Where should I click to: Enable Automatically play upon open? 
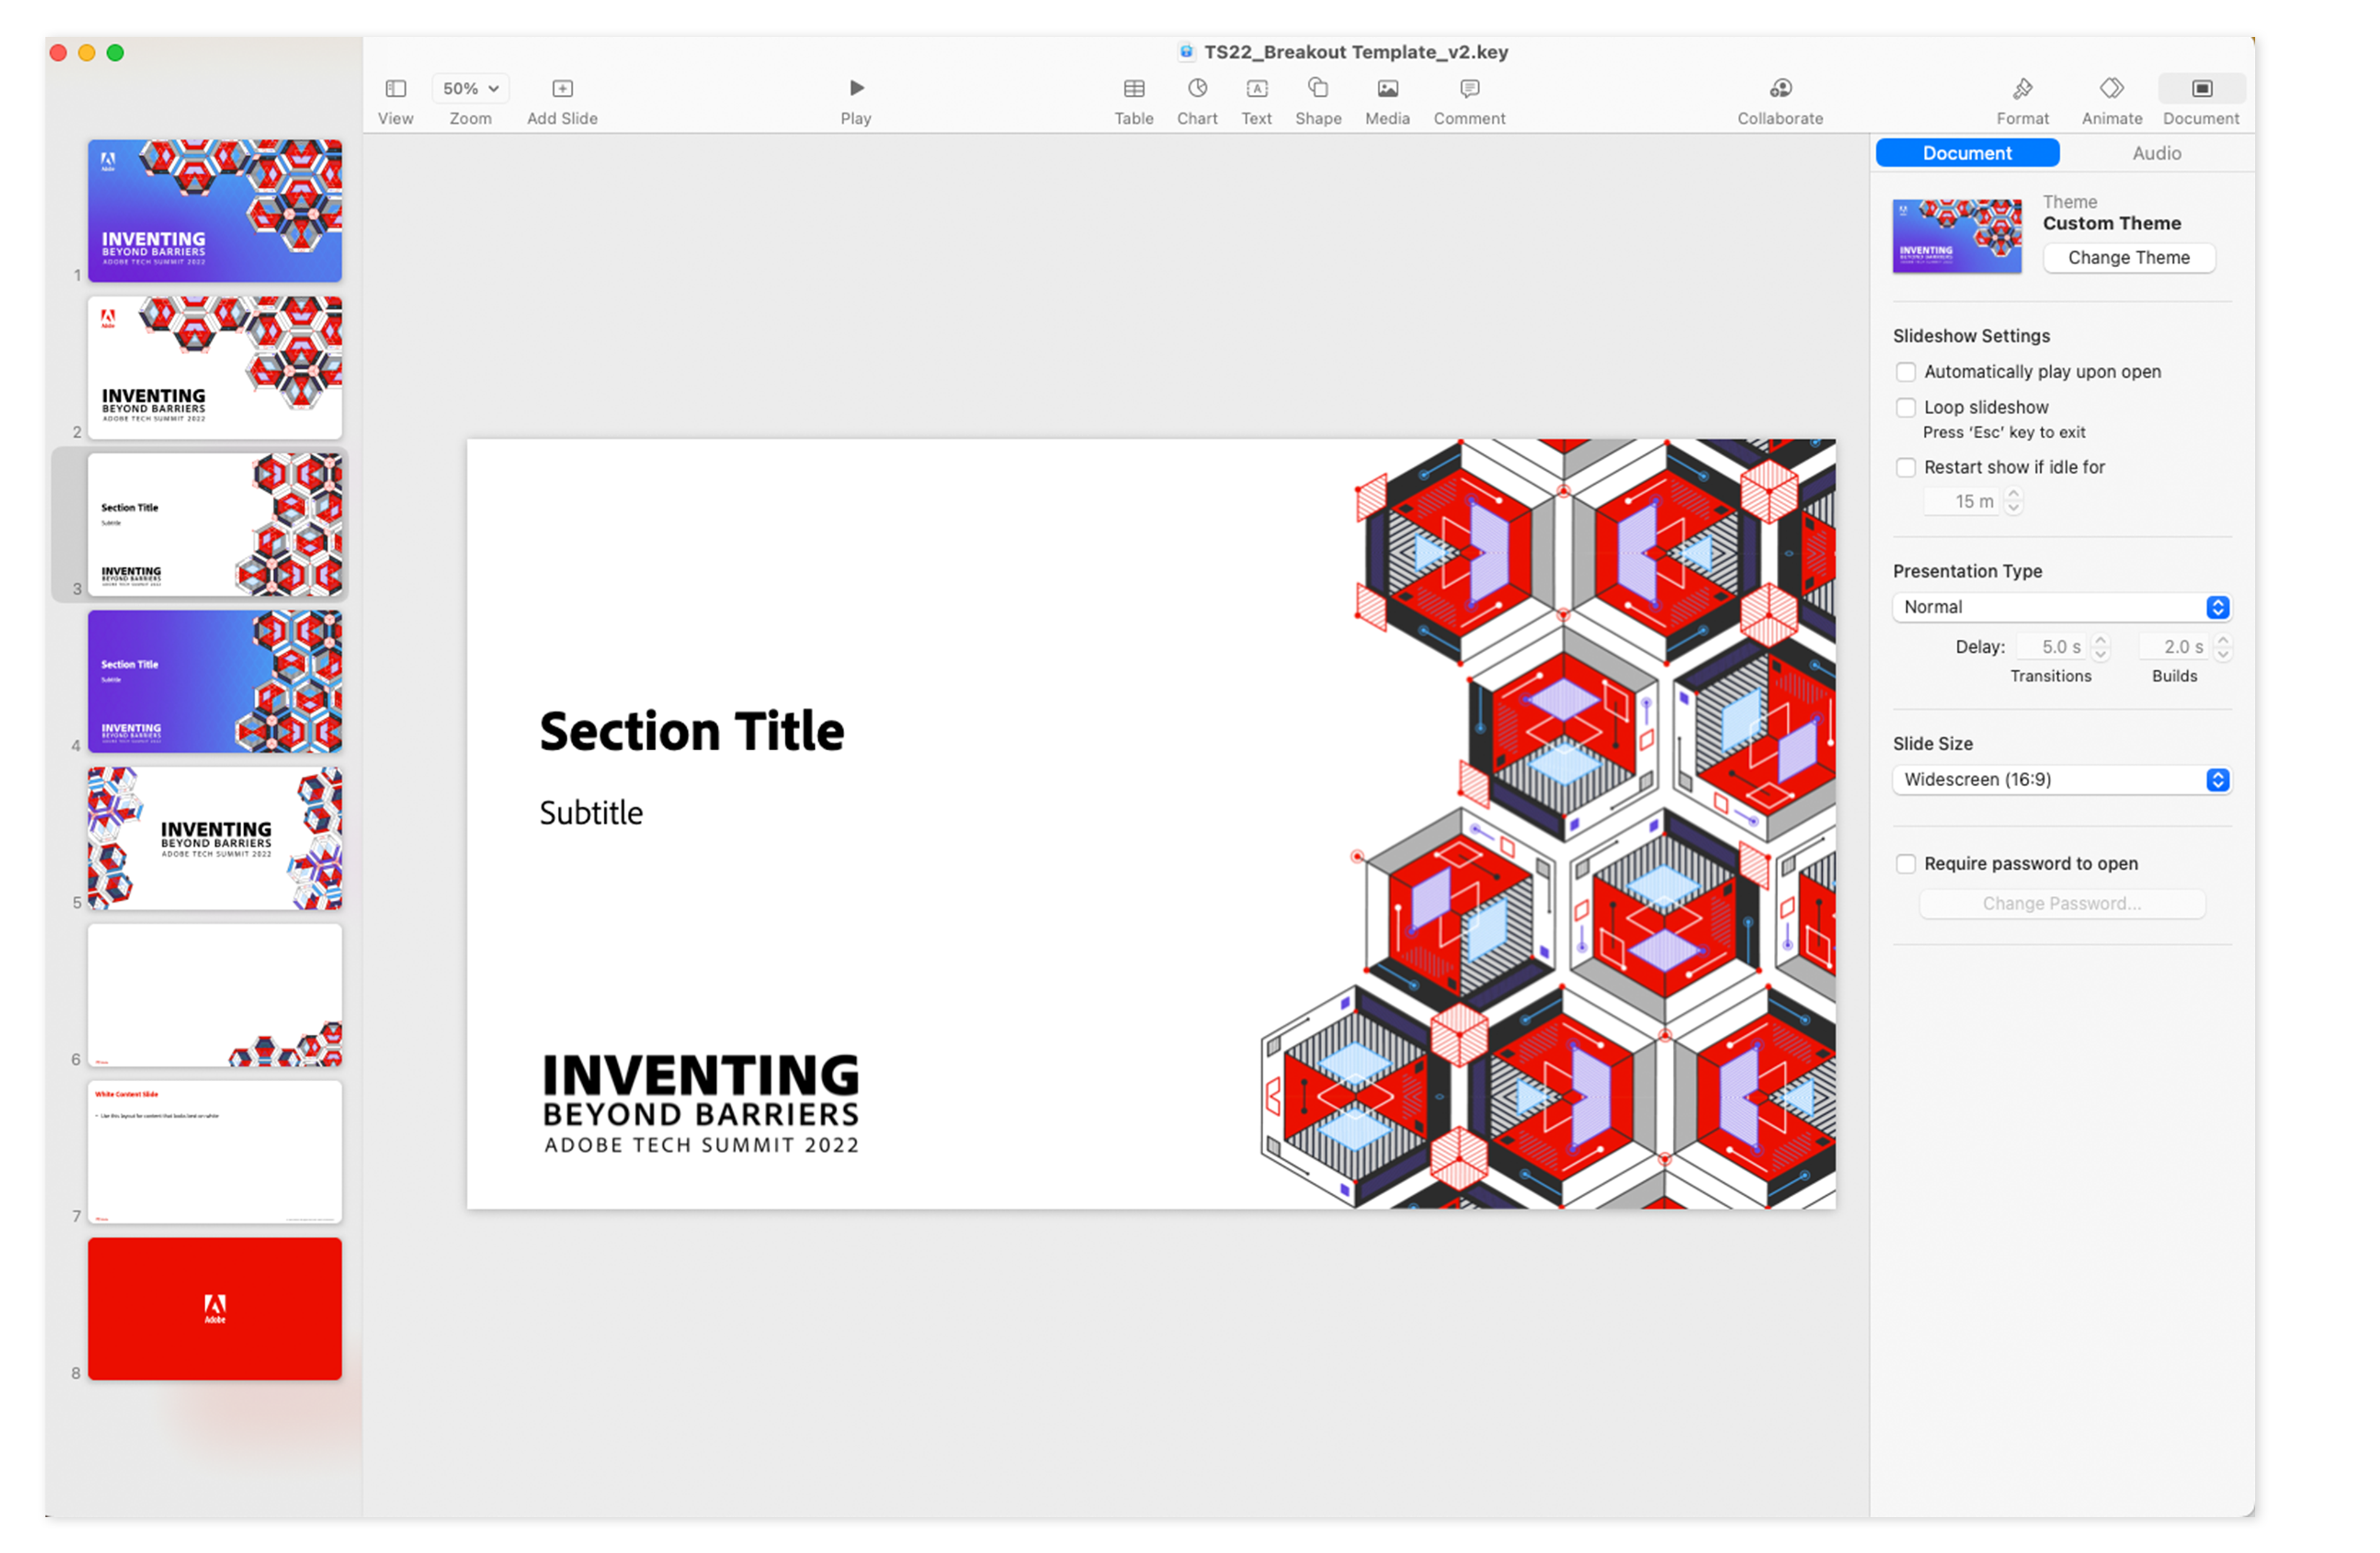coord(1905,372)
